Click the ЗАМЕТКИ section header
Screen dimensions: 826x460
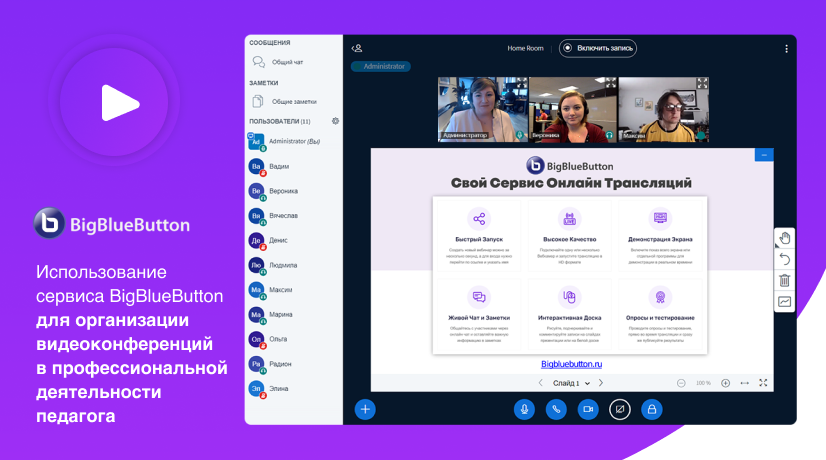tap(264, 83)
